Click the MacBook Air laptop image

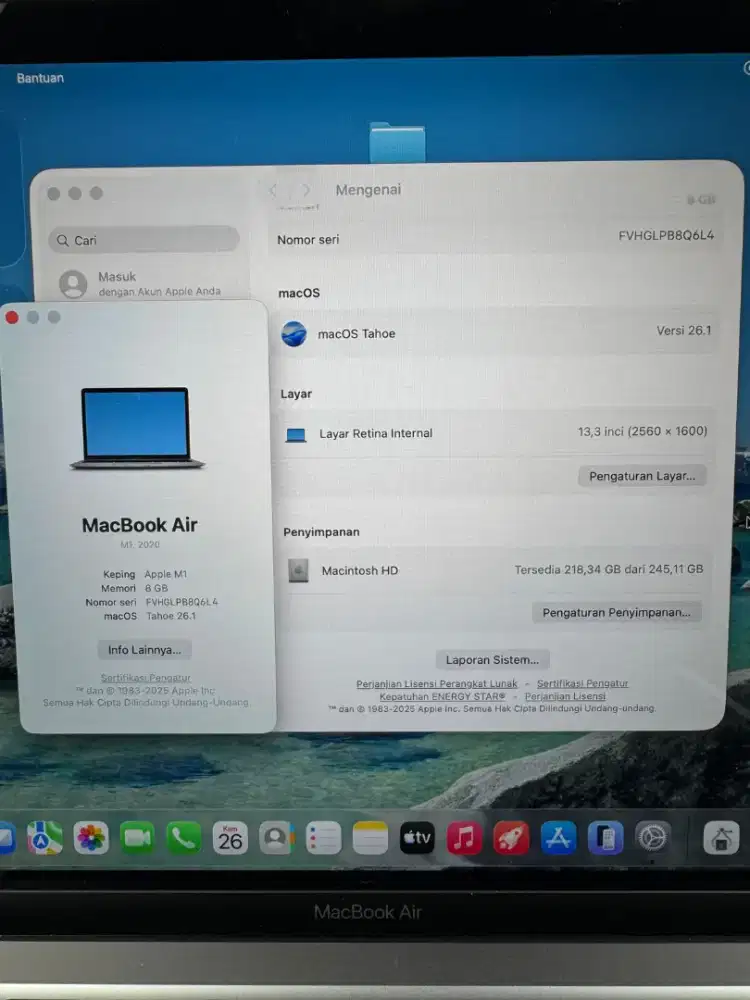pyautogui.click(x=136, y=428)
